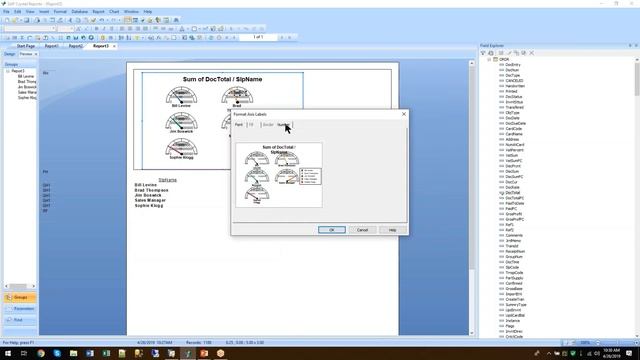Select the DocEntry field

coord(513,65)
